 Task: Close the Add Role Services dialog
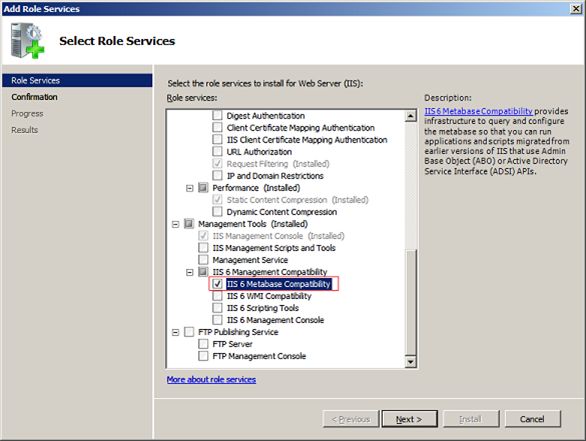click(576, 9)
